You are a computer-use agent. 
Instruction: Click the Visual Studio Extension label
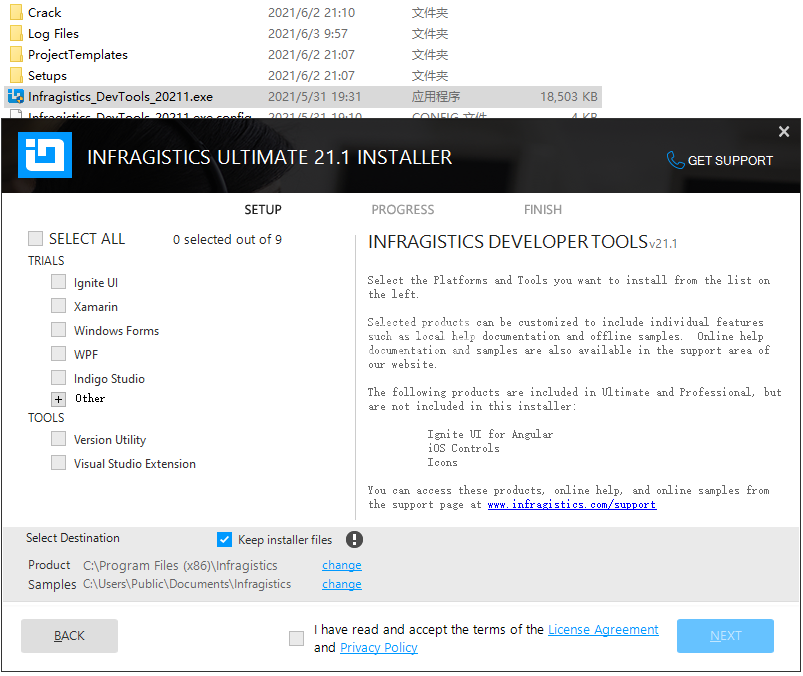pos(135,463)
